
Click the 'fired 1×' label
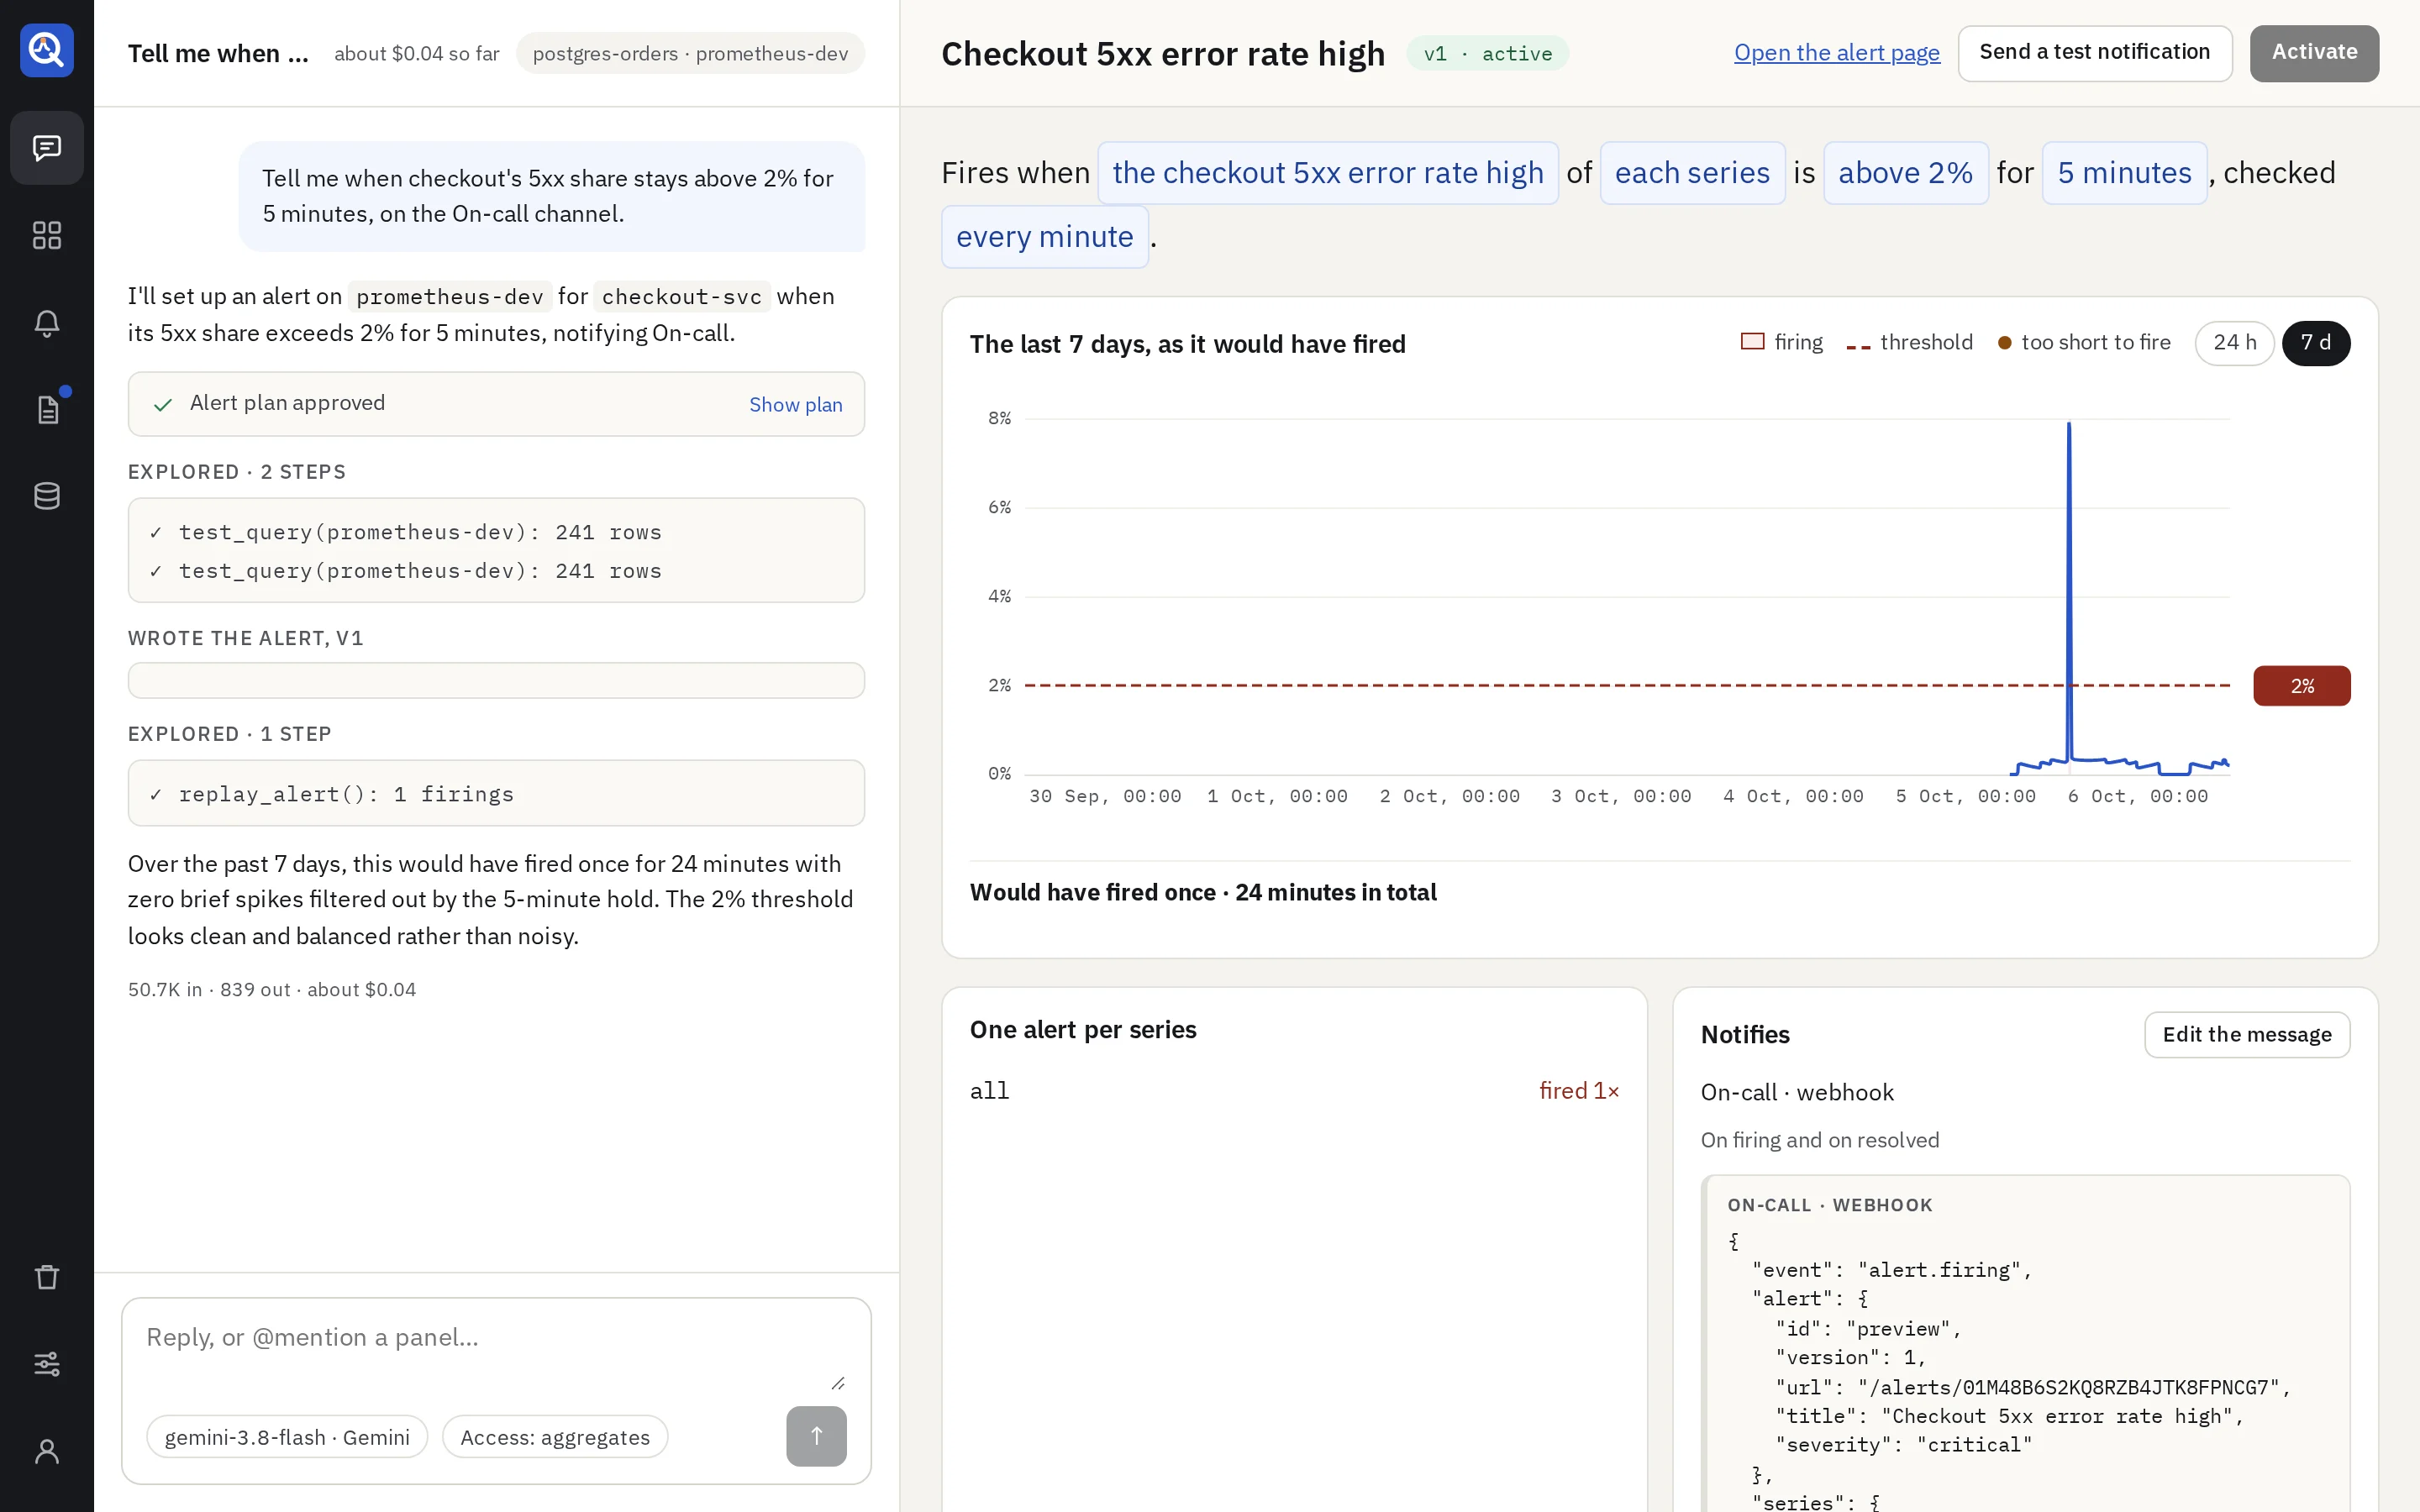point(1578,1091)
